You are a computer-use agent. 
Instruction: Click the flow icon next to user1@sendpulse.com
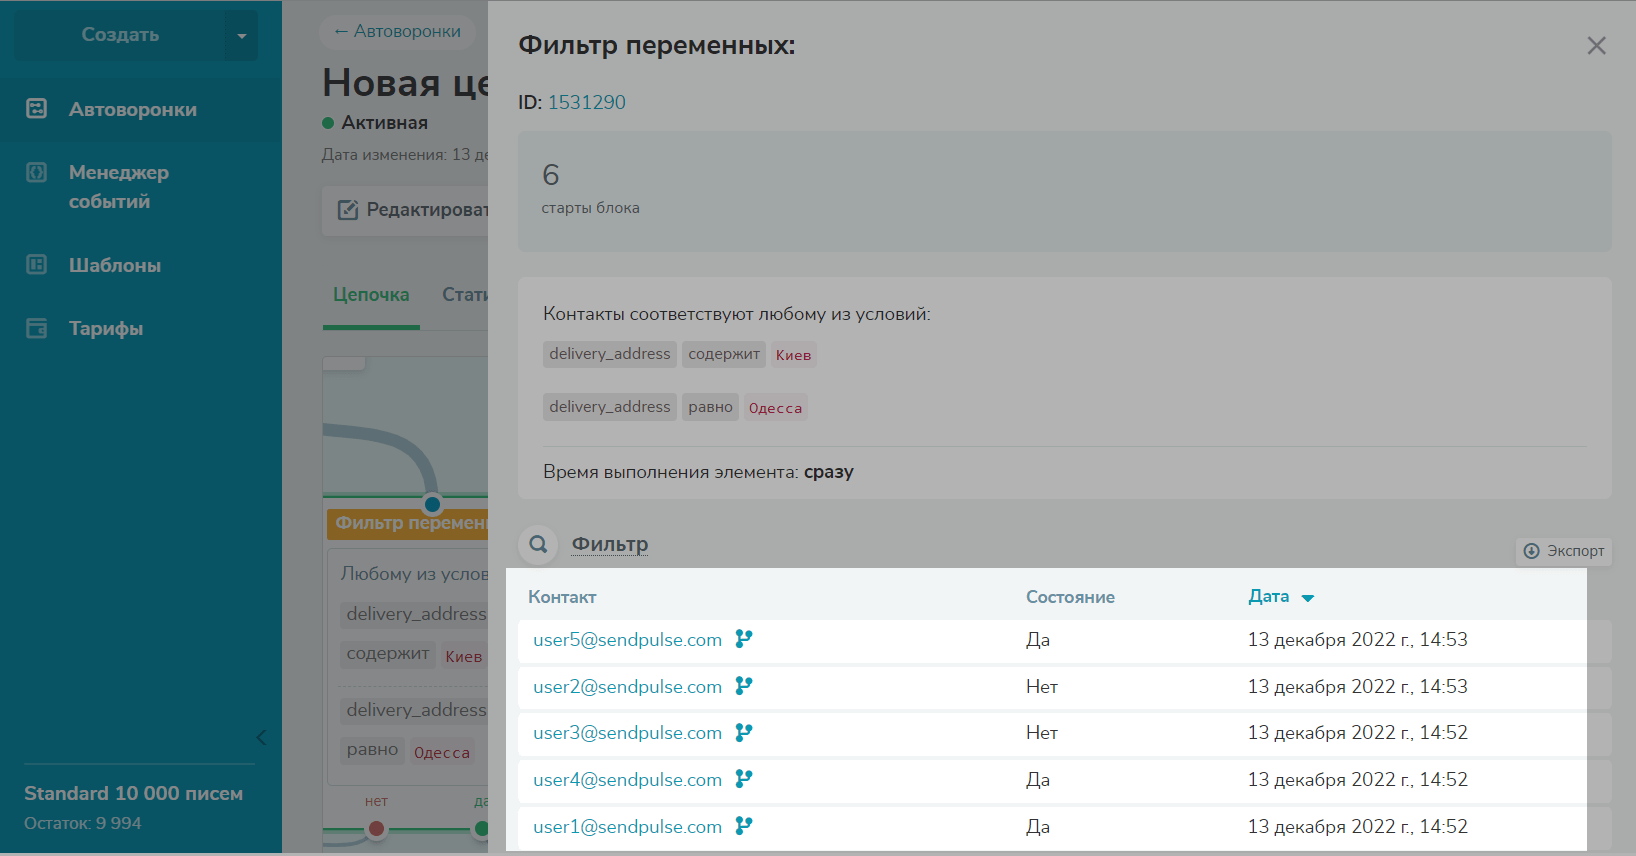coord(744,826)
